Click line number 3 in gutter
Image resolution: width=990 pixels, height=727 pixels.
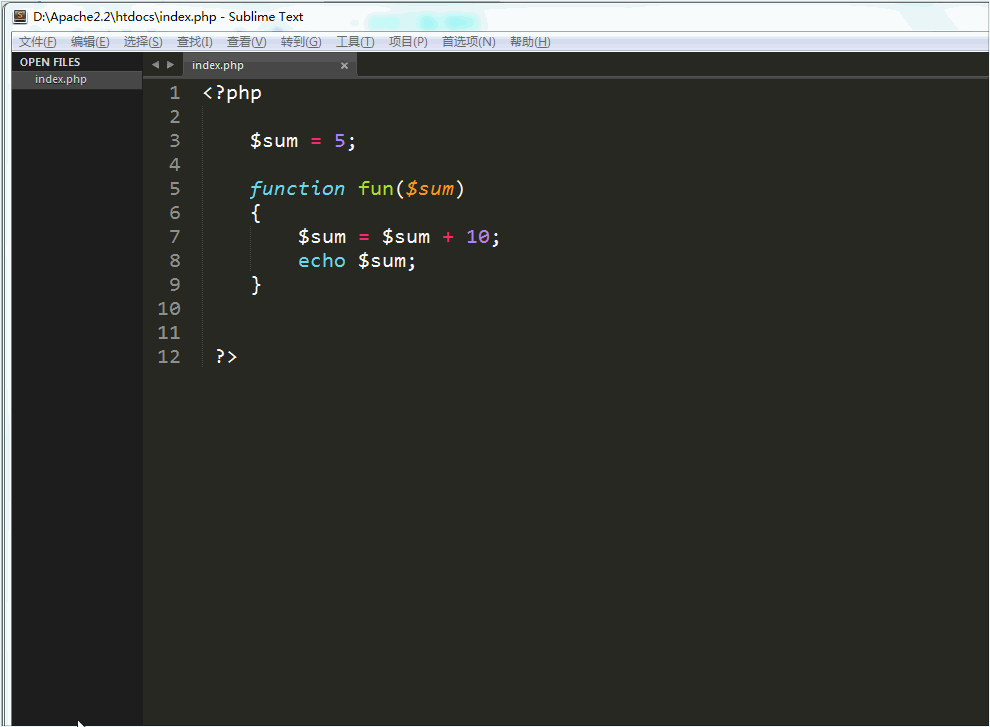click(x=175, y=141)
